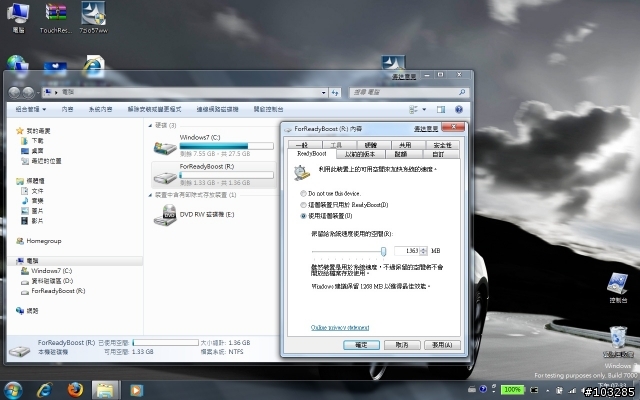Click the 100% battery indicator in the tray
The width and height of the screenshot is (640, 400).
pos(512,389)
